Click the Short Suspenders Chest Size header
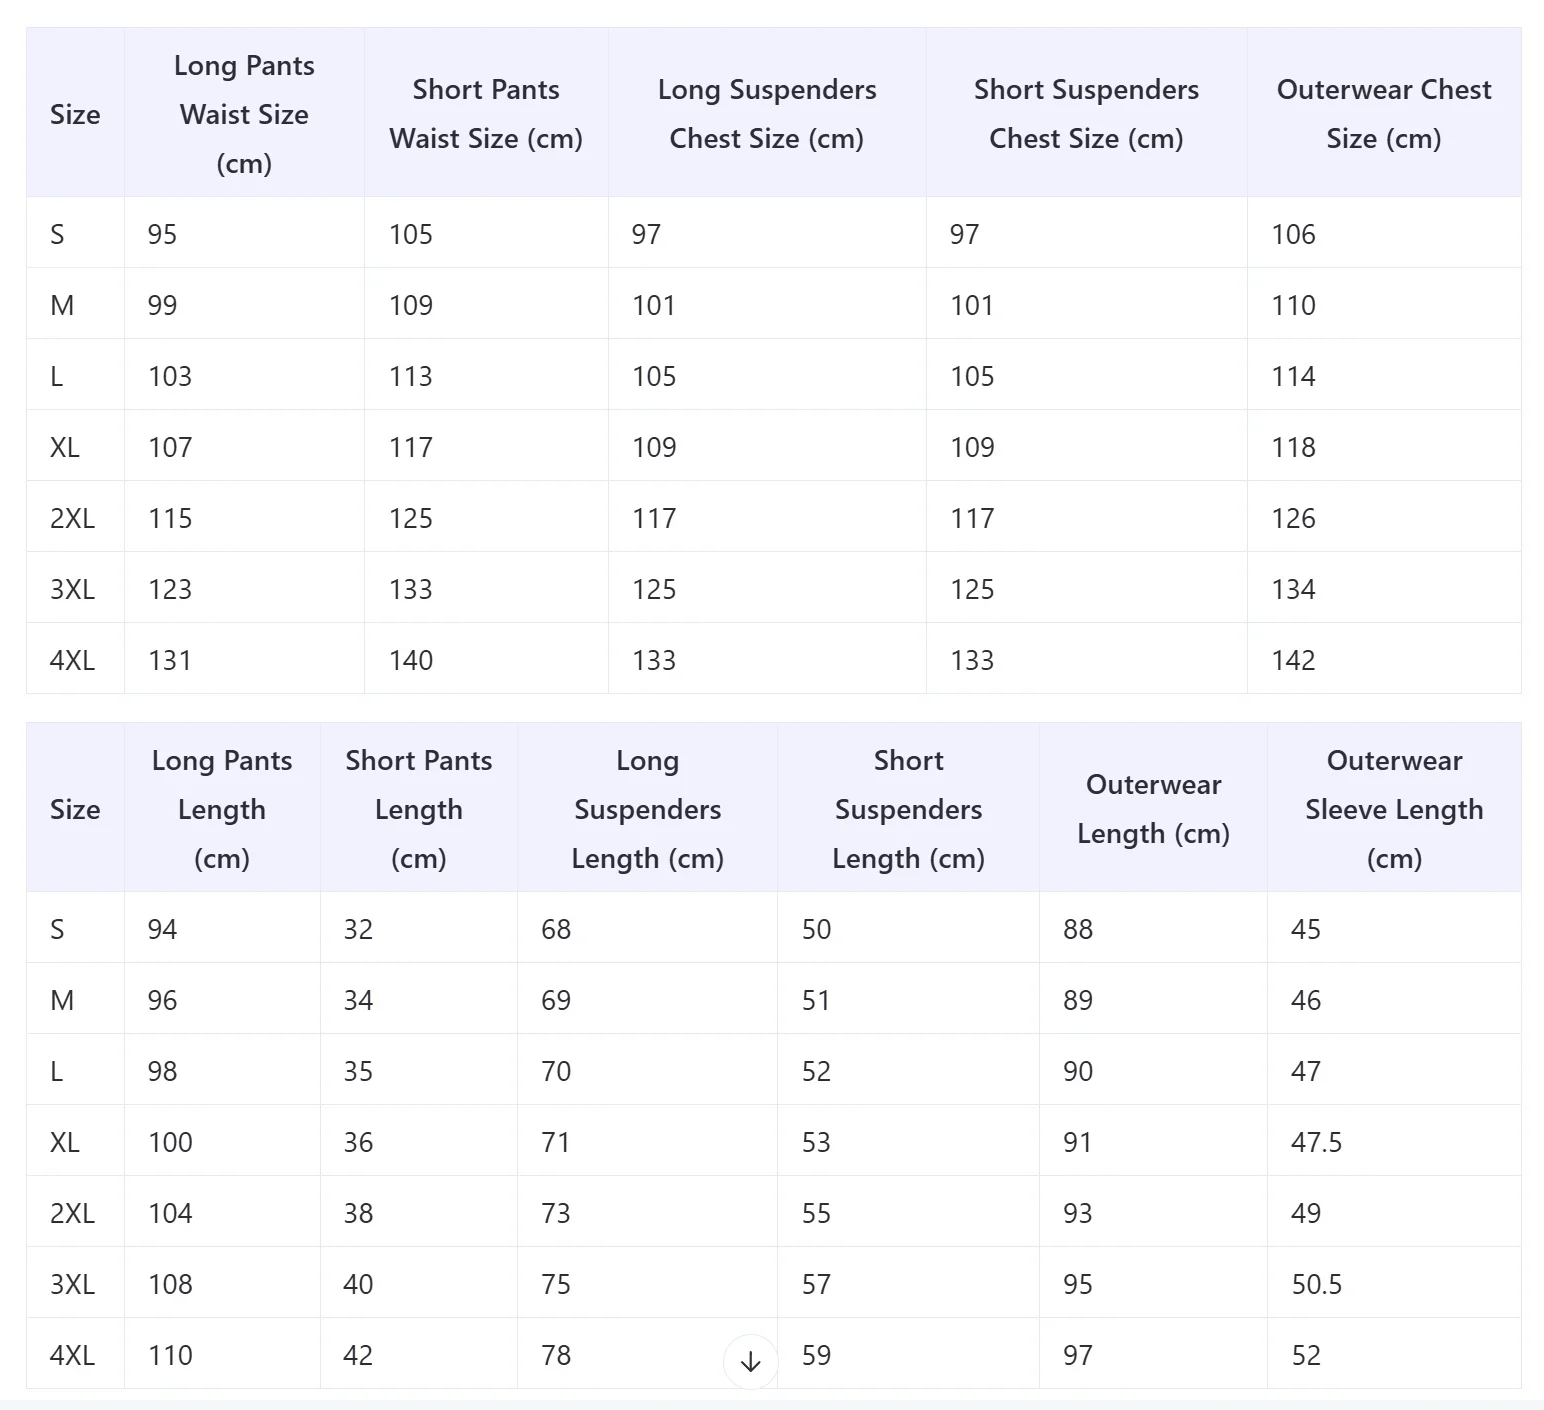 [1087, 113]
